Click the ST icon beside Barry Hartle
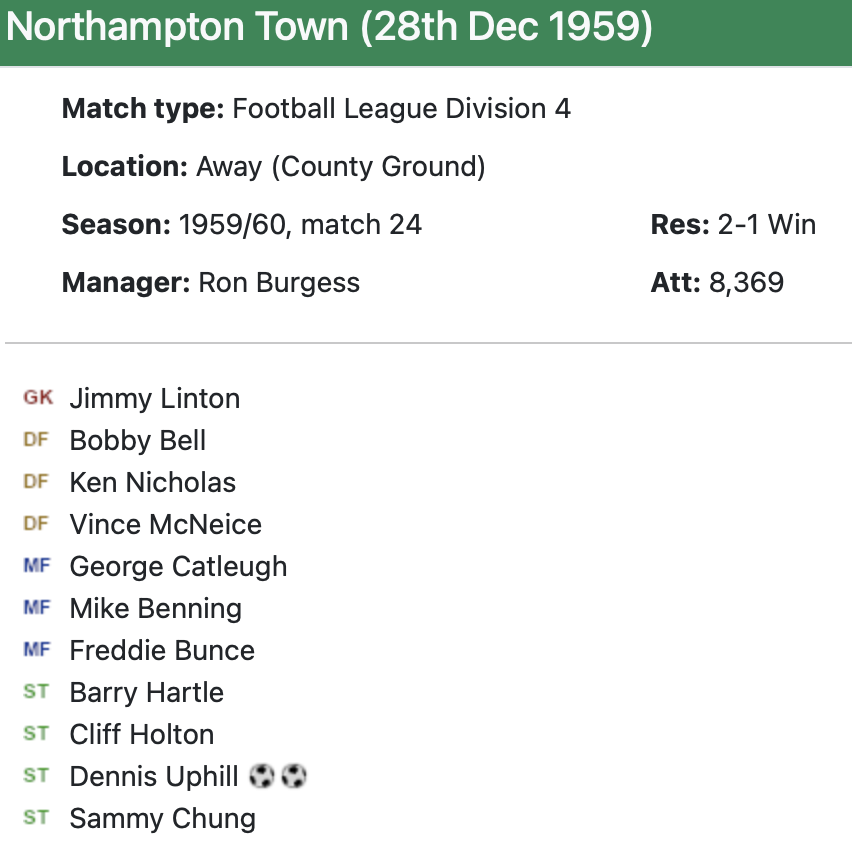The height and width of the screenshot is (858, 852). (x=36, y=692)
